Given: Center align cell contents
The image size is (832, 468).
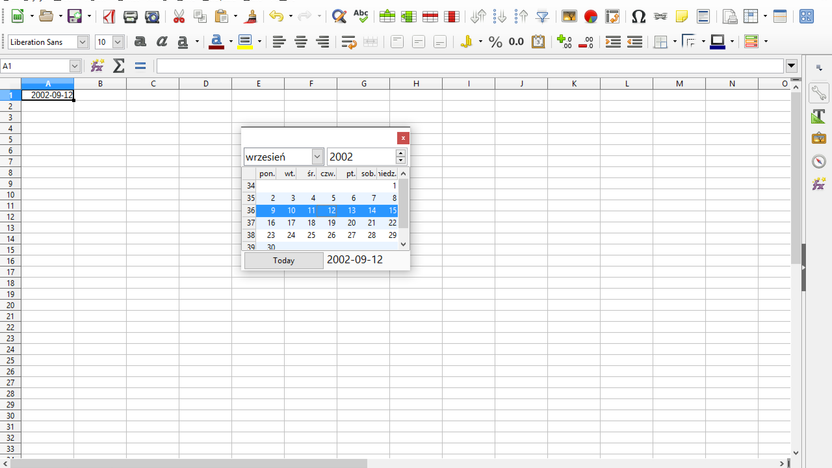Looking at the screenshot, I should pyautogui.click(x=301, y=41).
